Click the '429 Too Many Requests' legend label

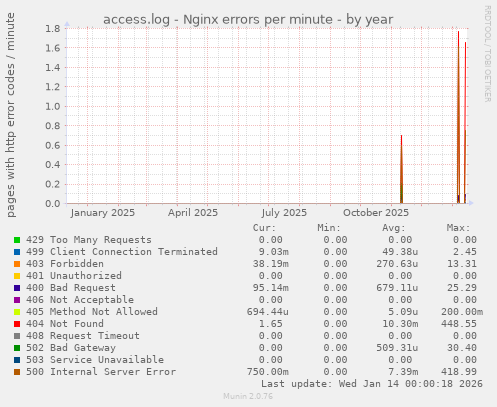coord(89,240)
